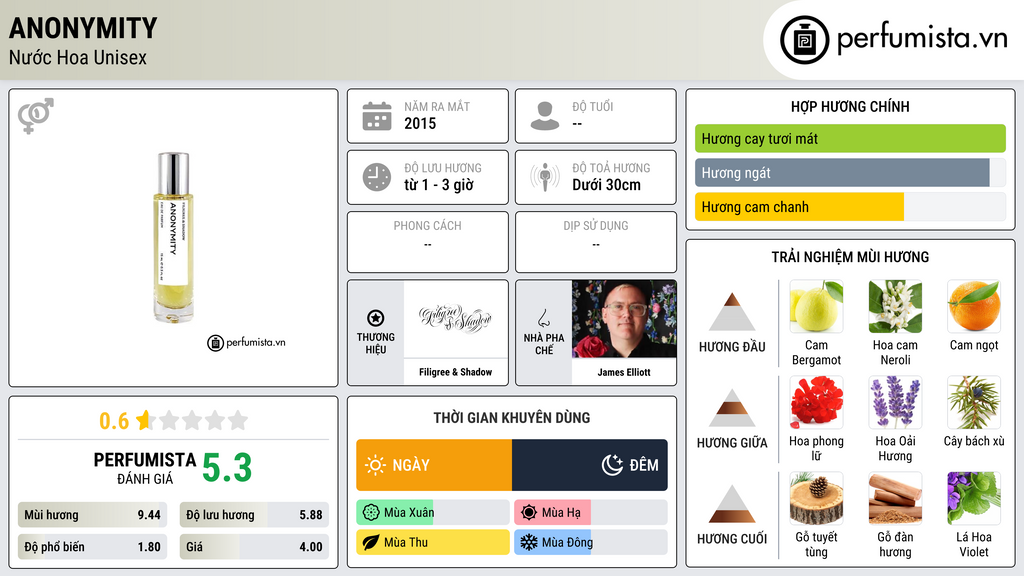
Task: Click the Hương đầu pyramid icon
Action: pos(732,312)
